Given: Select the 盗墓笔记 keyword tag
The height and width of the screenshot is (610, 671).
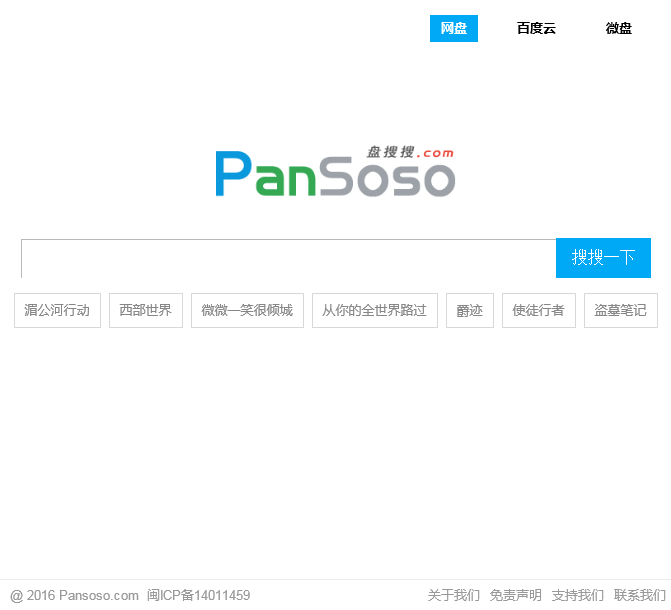Looking at the screenshot, I should [621, 310].
